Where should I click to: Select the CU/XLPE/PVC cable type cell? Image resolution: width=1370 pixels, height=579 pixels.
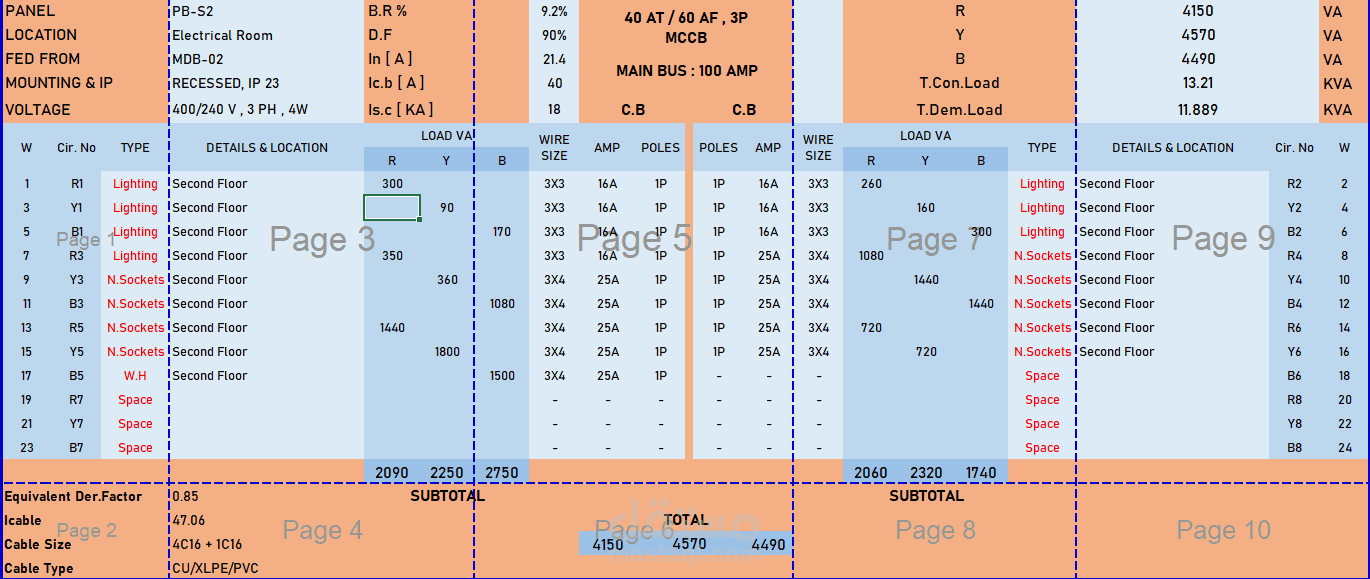266,568
